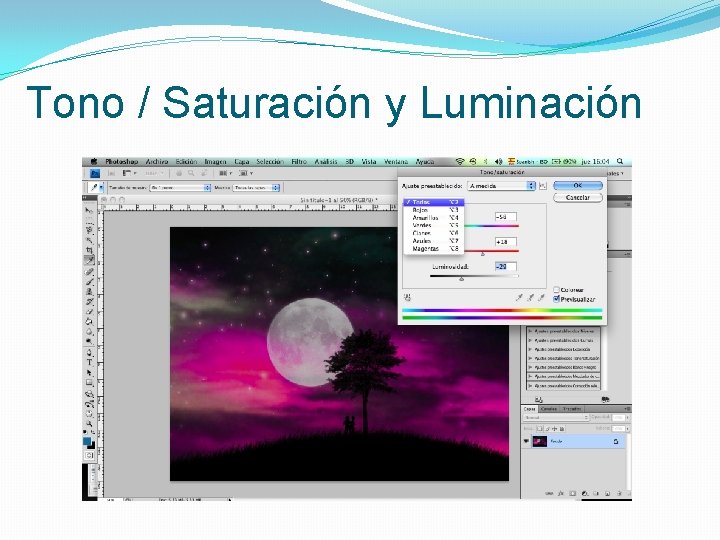Select the Clone Stamp tool
Viewport: 720px width, 540px height.
click(x=89, y=292)
